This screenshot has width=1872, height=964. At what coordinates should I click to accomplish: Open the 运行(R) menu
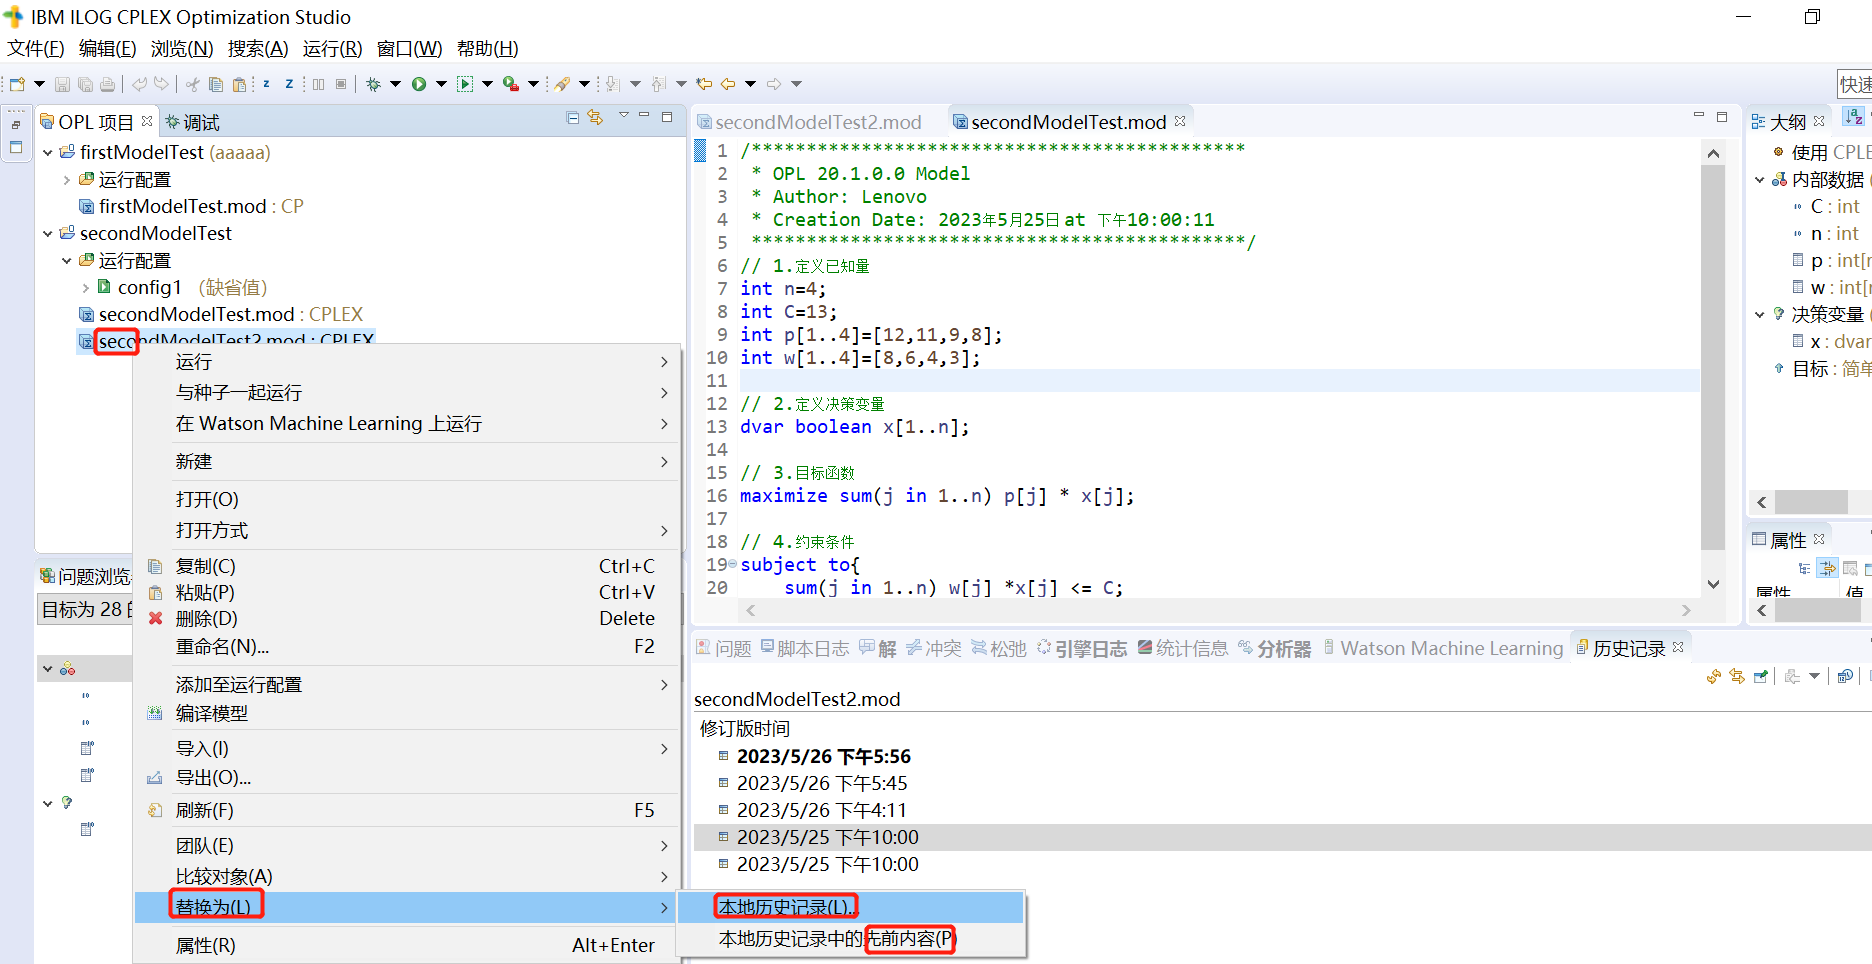[332, 49]
